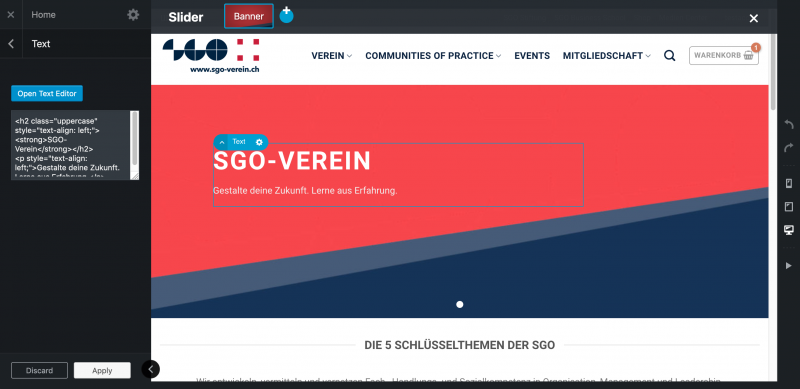Apply the text changes
This screenshot has width=800, height=389.
[102, 371]
